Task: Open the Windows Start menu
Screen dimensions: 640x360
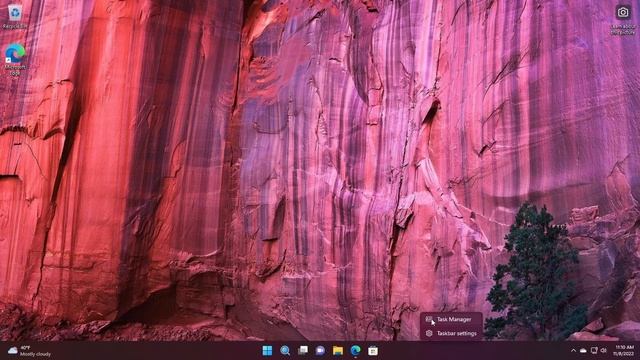Action: click(x=267, y=351)
